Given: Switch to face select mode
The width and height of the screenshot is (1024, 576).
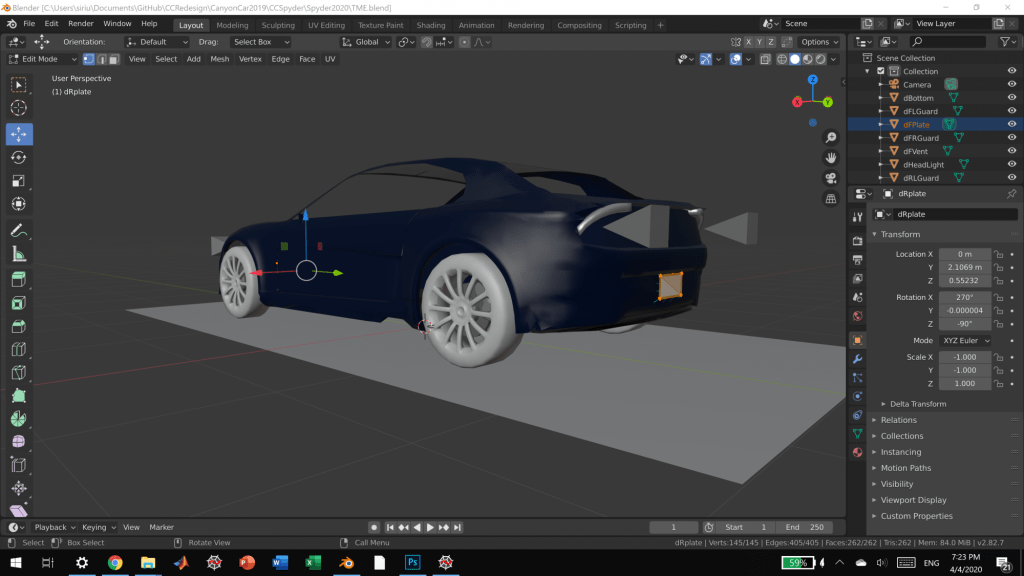Looking at the screenshot, I should [114, 59].
